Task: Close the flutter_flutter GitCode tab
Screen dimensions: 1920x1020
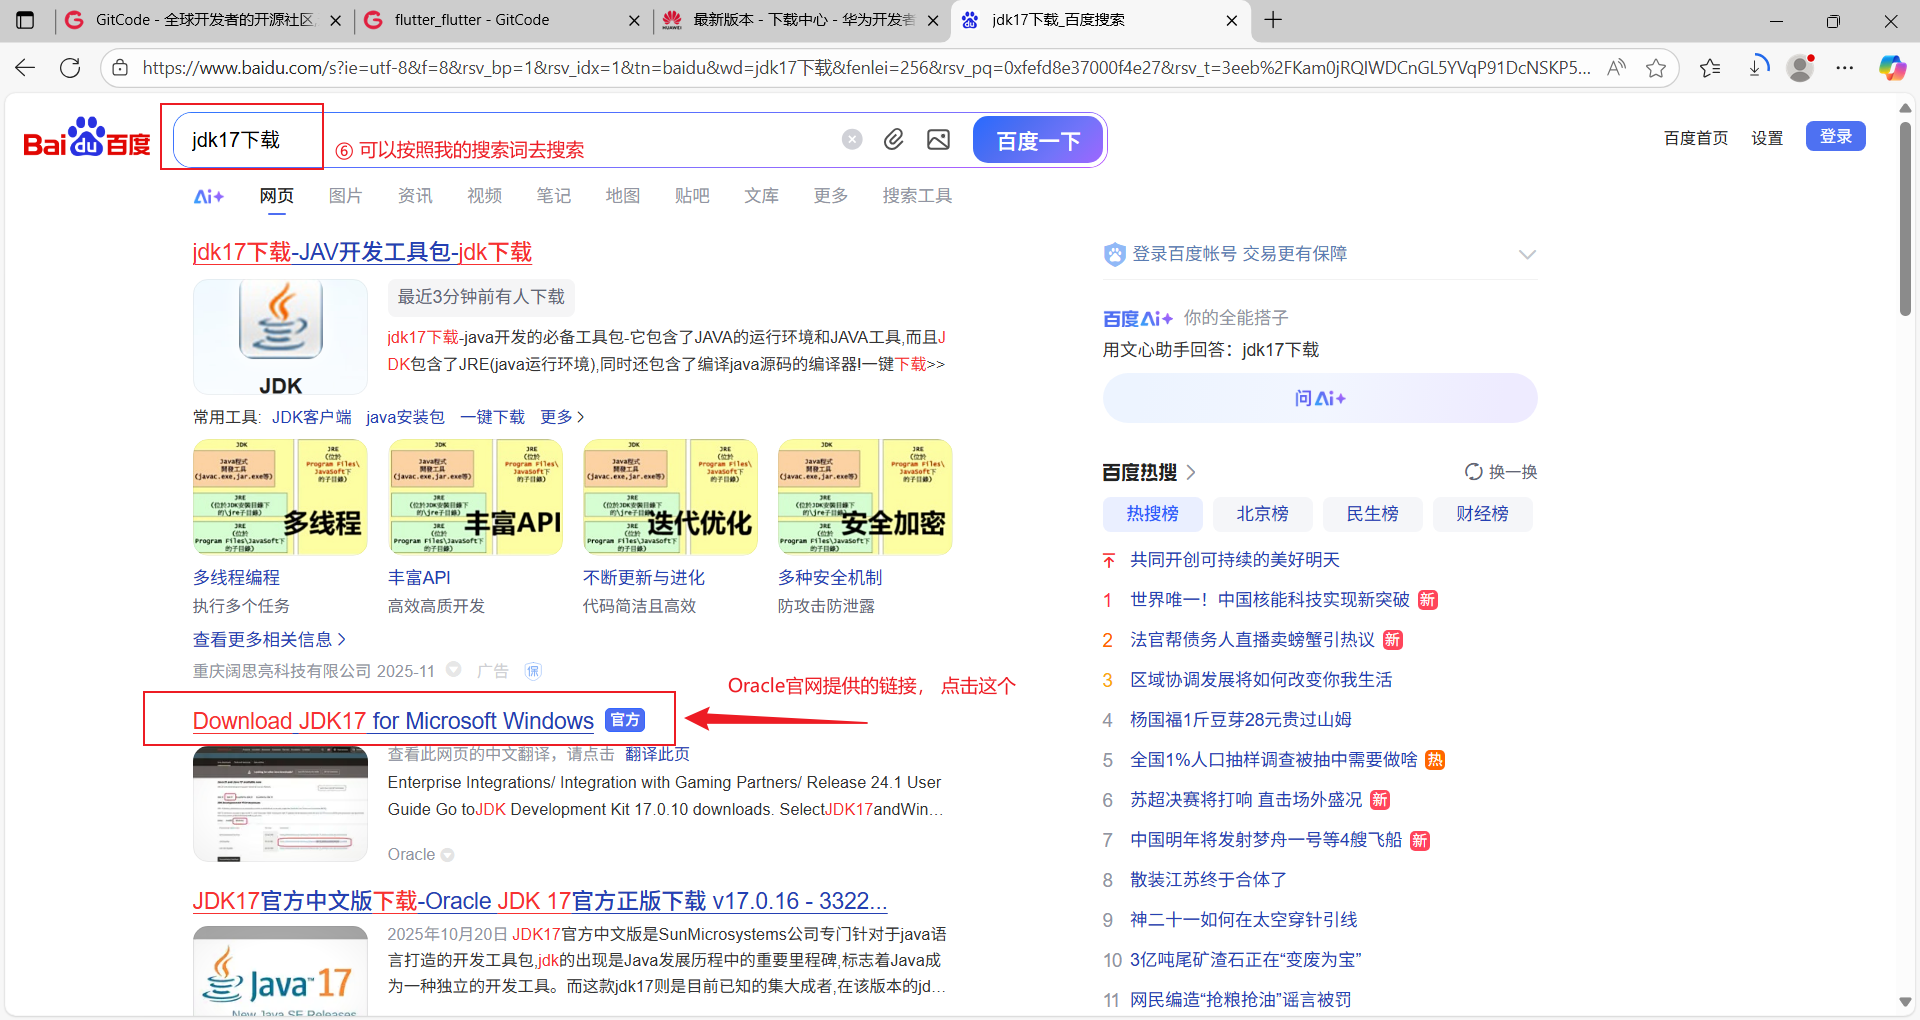Action: click(x=634, y=20)
